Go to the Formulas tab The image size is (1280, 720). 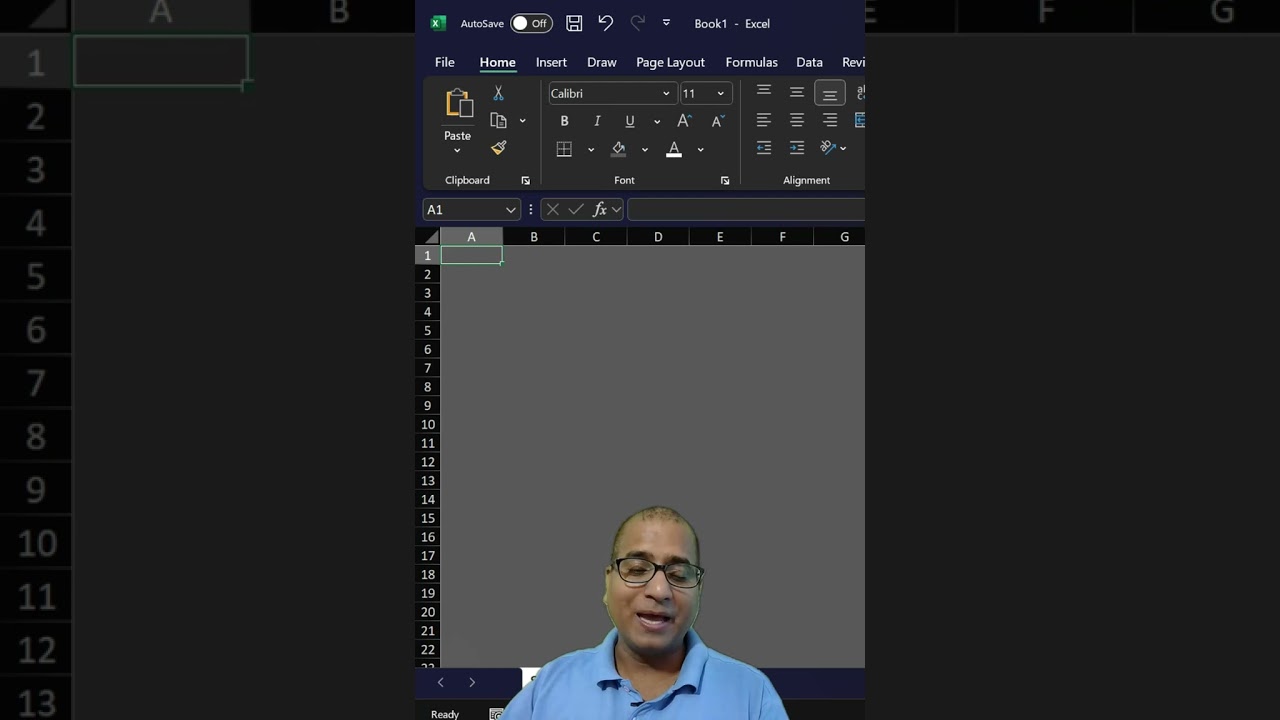click(x=751, y=62)
